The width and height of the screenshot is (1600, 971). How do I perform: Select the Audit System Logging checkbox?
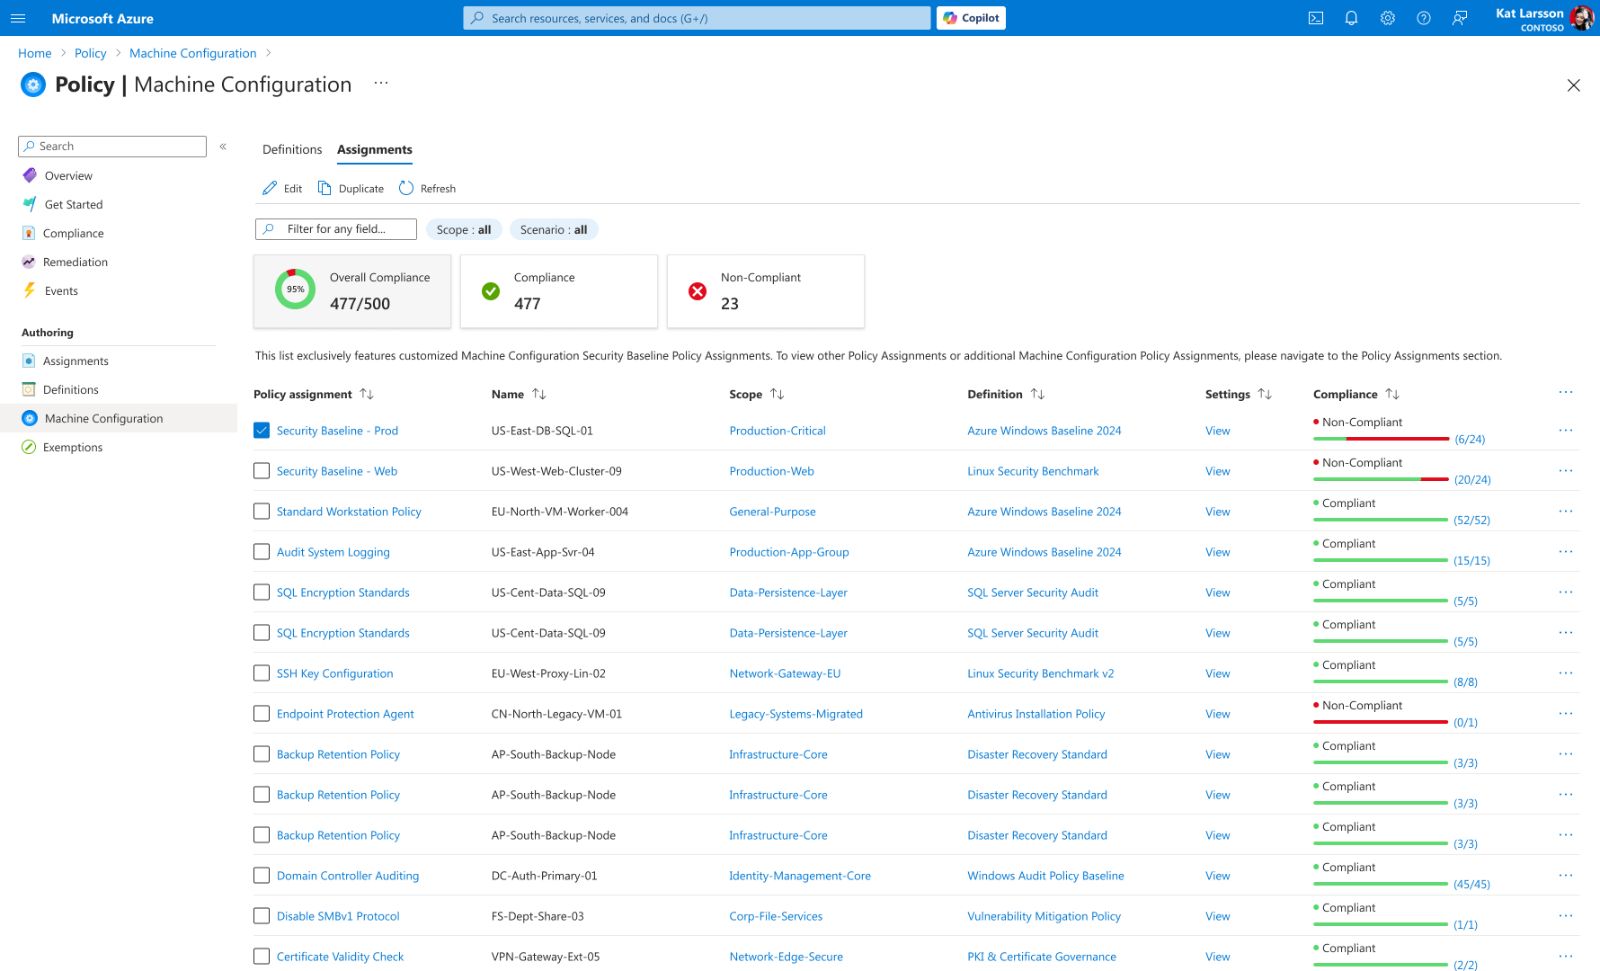pyautogui.click(x=262, y=552)
